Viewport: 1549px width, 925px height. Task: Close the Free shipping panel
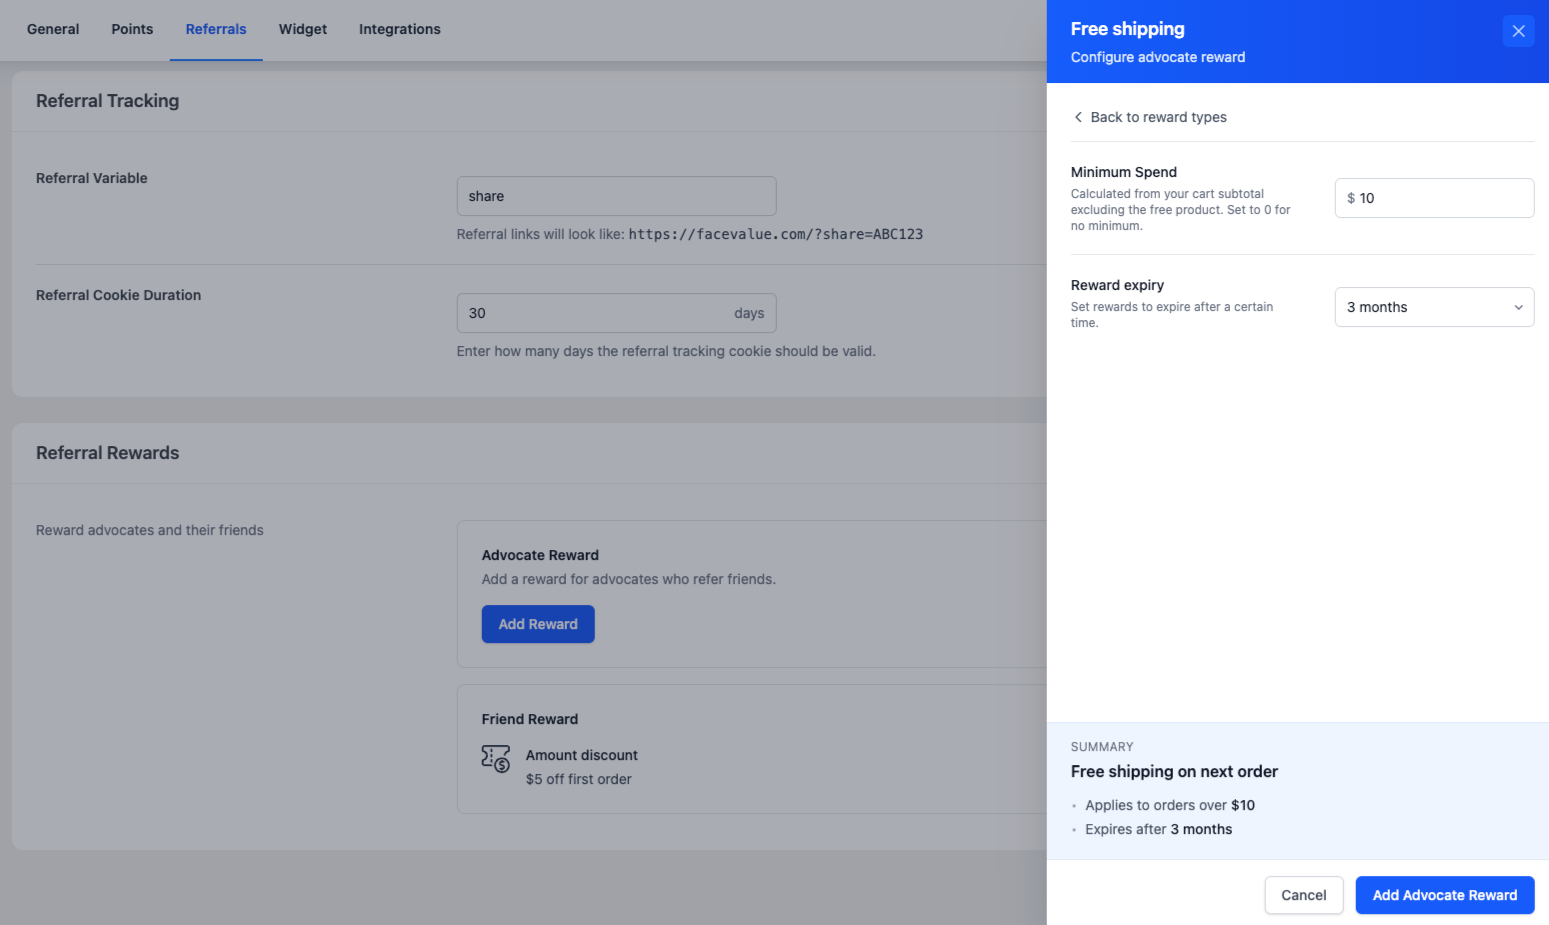click(1518, 31)
